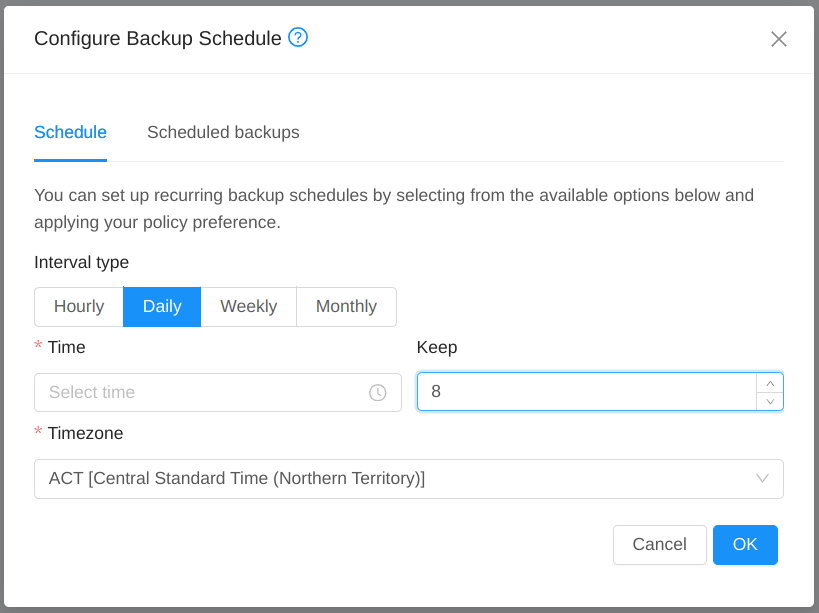Expand the Timezone dropdown chevron
This screenshot has height=613, width=819.
point(761,478)
